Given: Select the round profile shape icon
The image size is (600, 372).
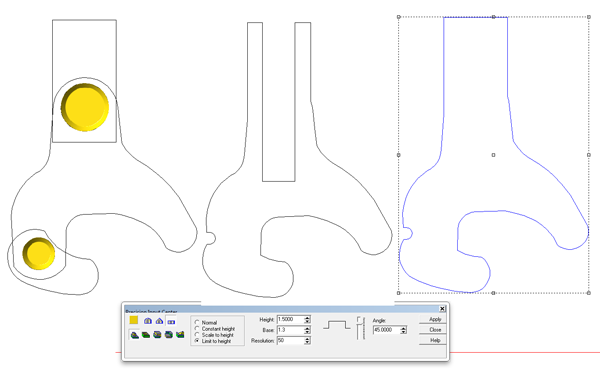Looking at the screenshot, I should (148, 321).
